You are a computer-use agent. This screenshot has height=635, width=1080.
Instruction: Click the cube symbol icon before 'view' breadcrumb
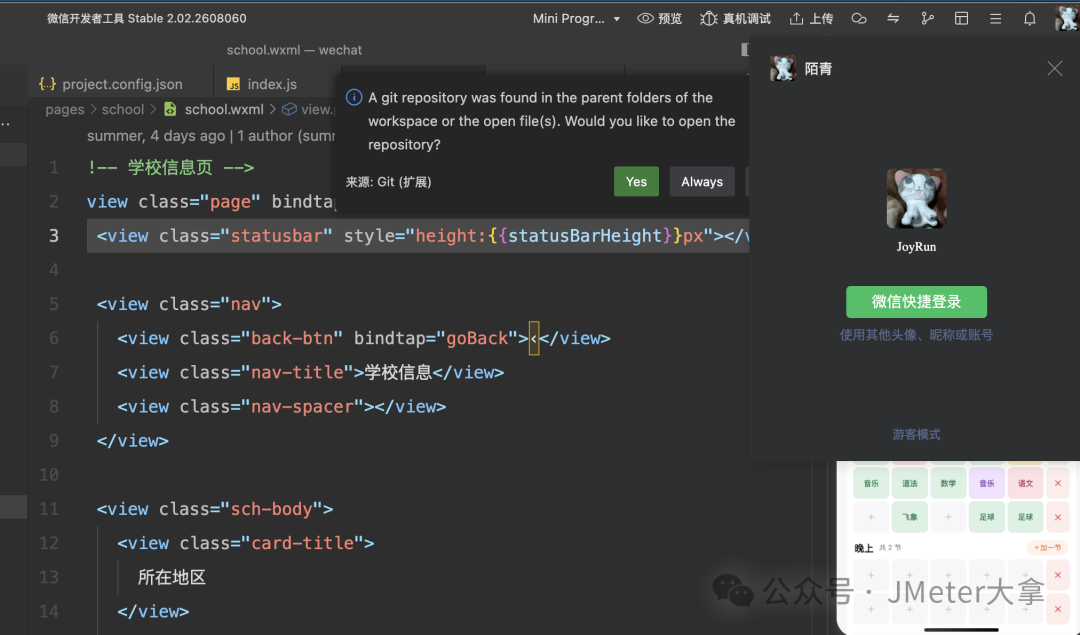[x=289, y=110]
